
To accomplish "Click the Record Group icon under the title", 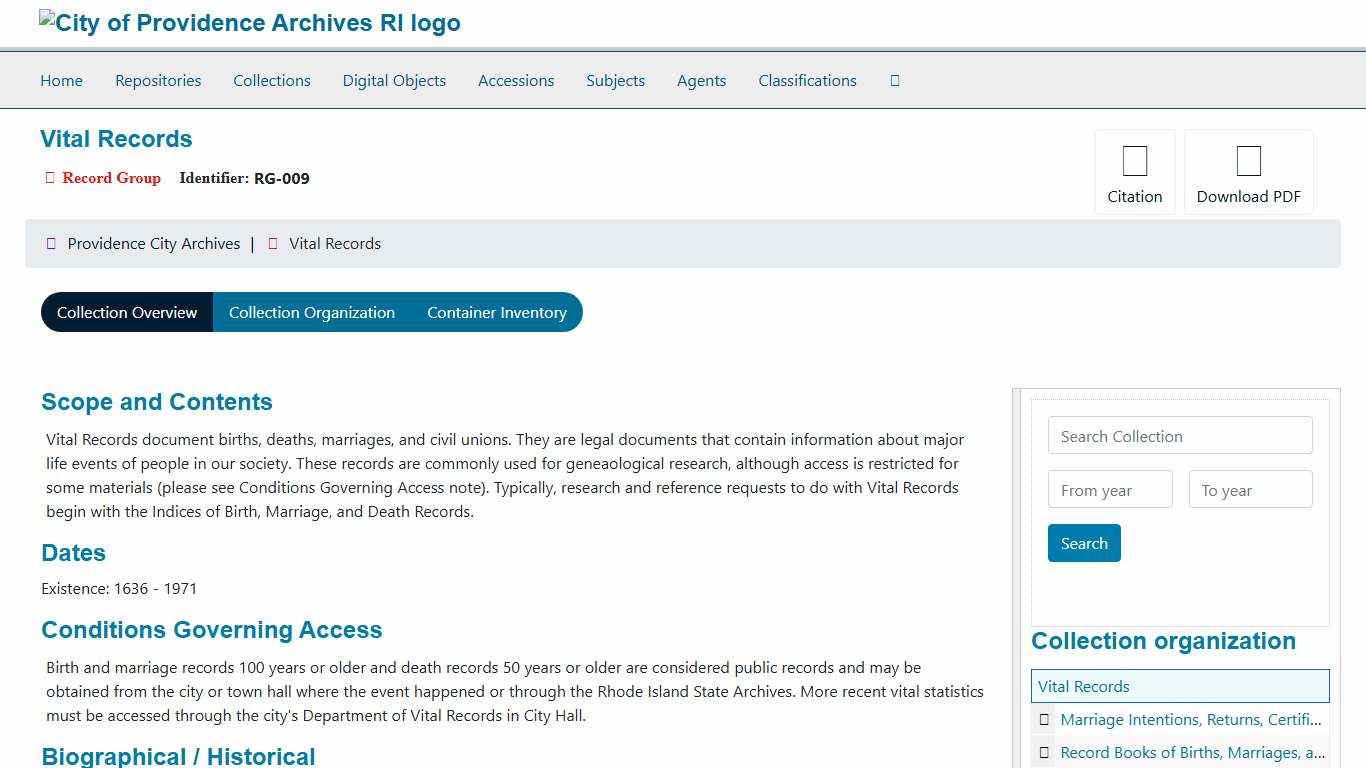I will tap(50, 178).
